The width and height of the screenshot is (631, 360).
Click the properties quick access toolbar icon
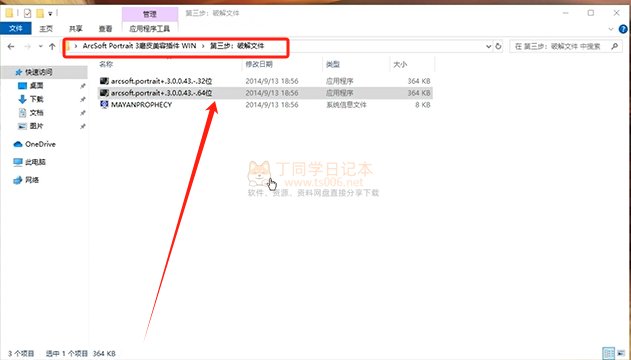click(27, 14)
